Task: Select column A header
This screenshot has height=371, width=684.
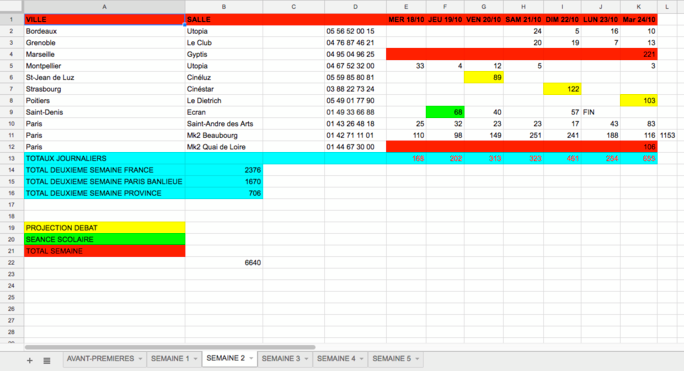Action: coord(104,7)
